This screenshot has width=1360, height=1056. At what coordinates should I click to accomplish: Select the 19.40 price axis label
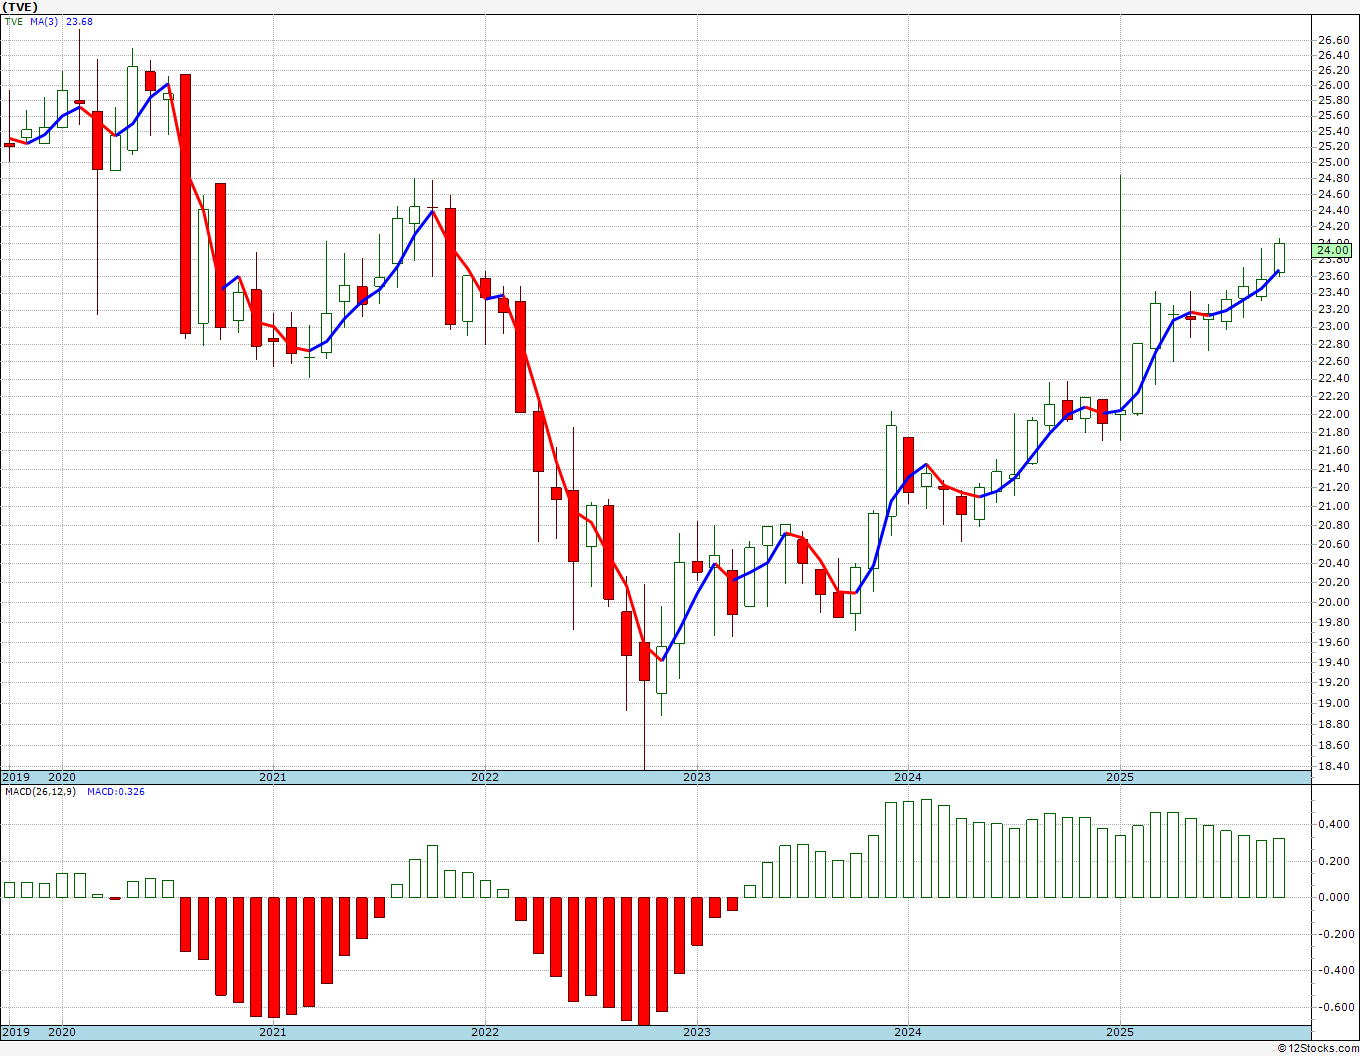tap(1334, 662)
